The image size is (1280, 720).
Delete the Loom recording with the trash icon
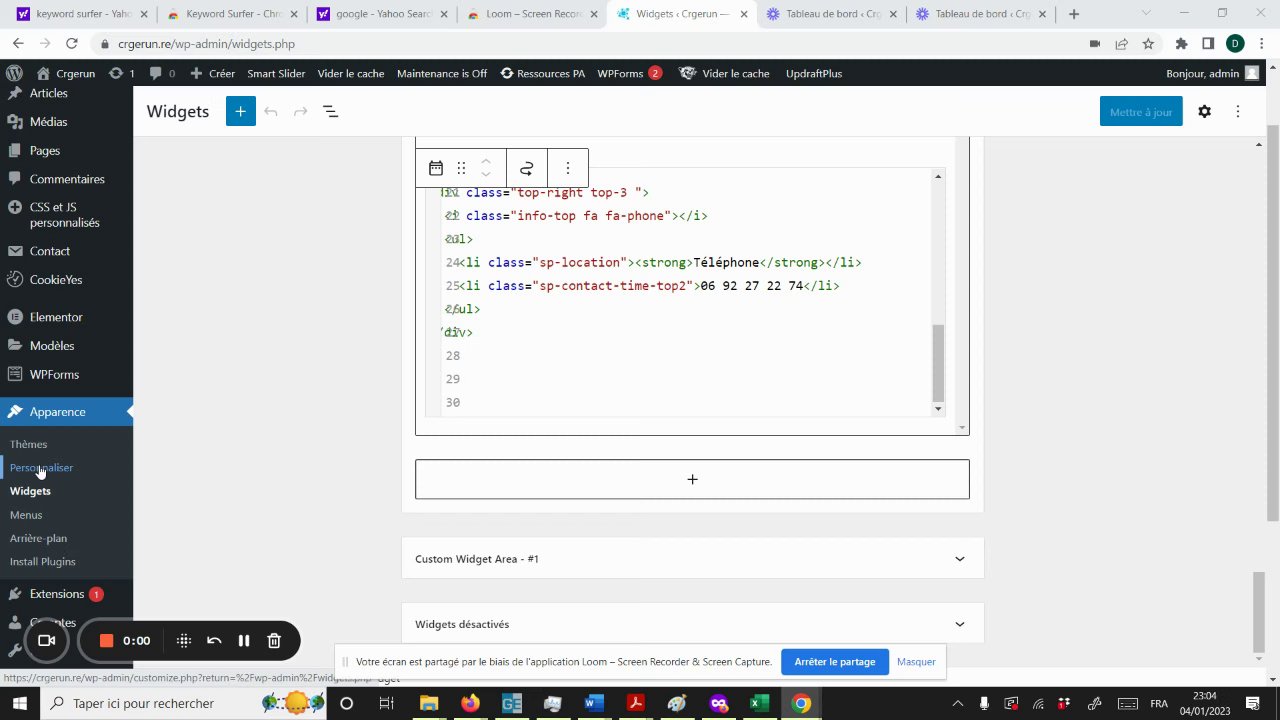coord(274,641)
